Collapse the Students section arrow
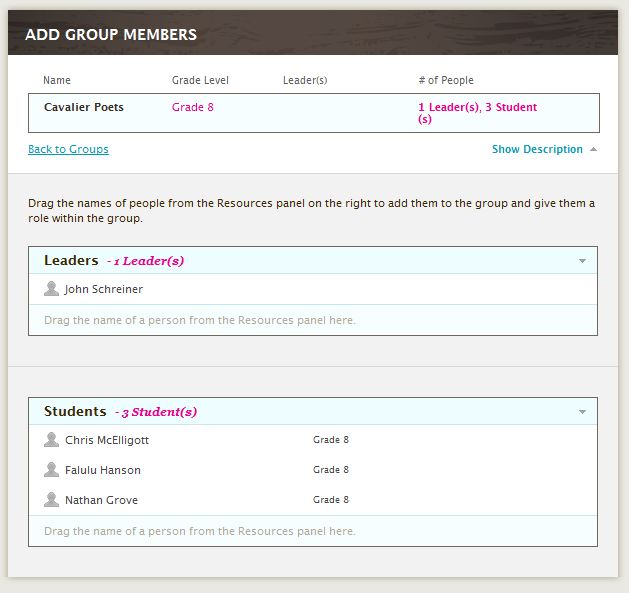629x593 pixels. (582, 412)
